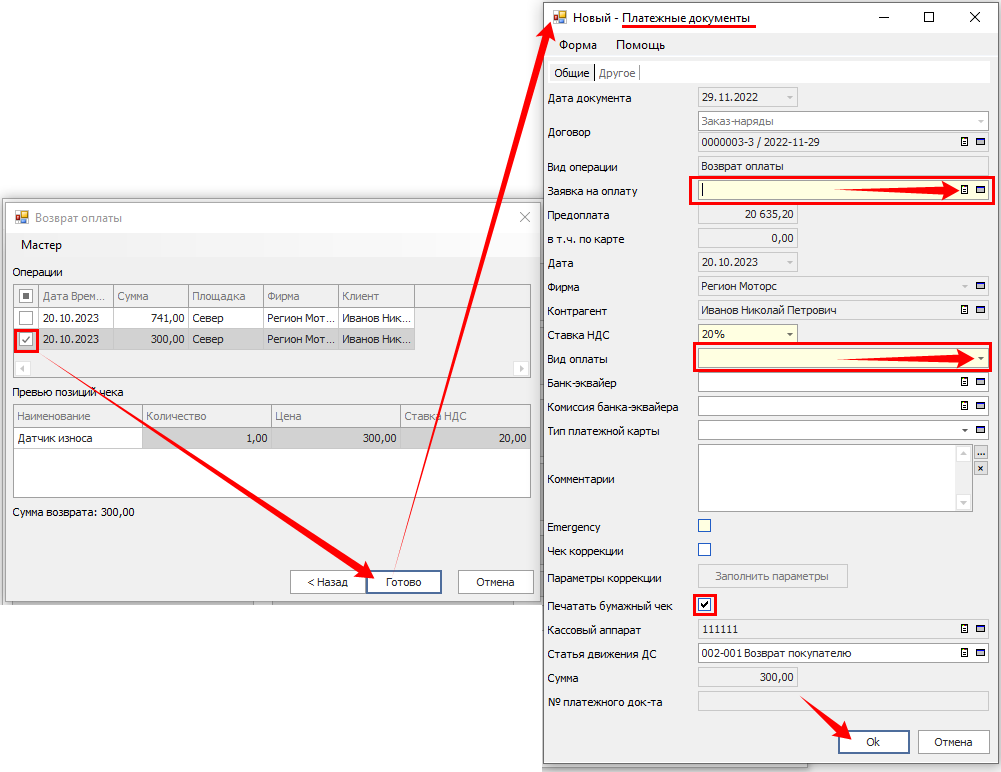The image size is (1001, 772).
Task: Open the Форма menu
Action: pos(578,45)
